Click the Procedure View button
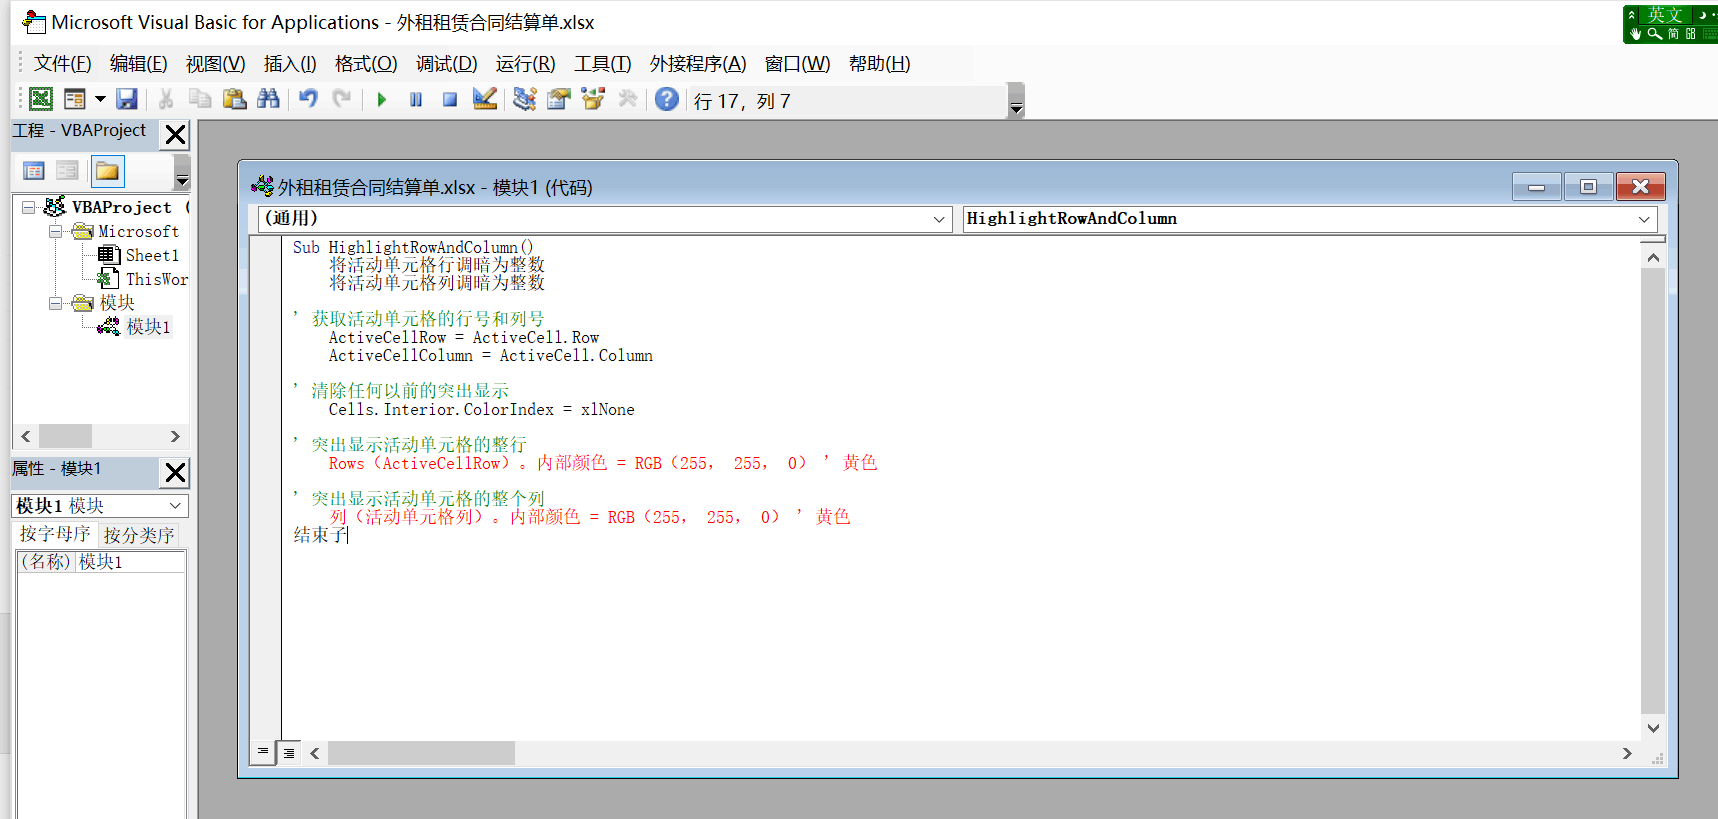1718x819 pixels. 263,752
